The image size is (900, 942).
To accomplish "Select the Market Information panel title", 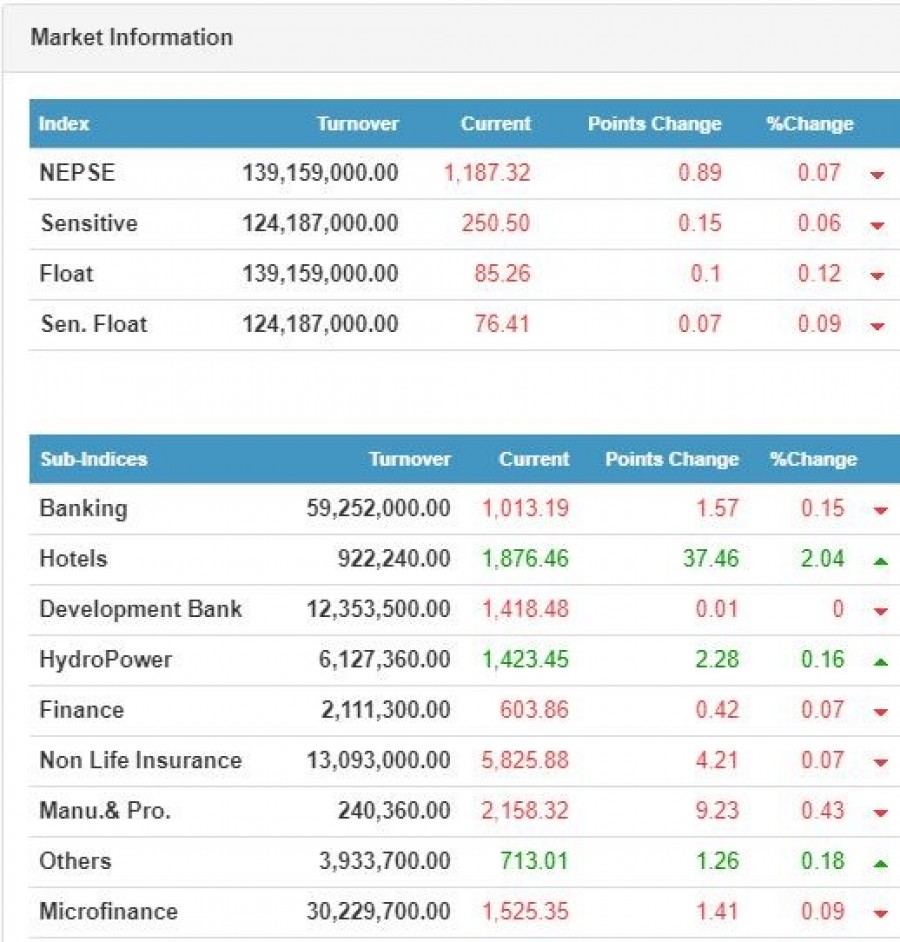I will (131, 38).
